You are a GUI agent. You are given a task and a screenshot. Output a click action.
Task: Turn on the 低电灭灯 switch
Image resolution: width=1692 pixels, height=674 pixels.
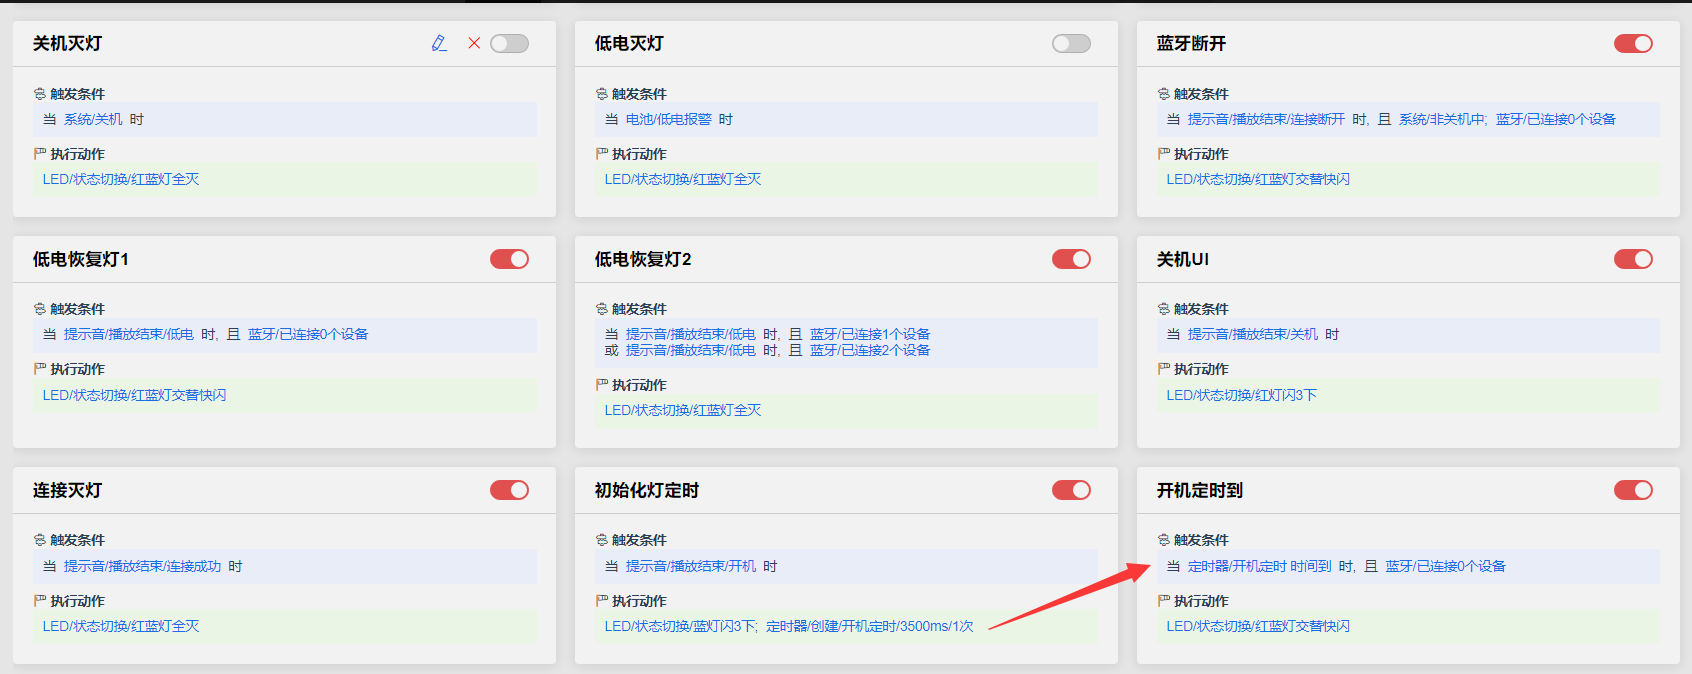1071,43
